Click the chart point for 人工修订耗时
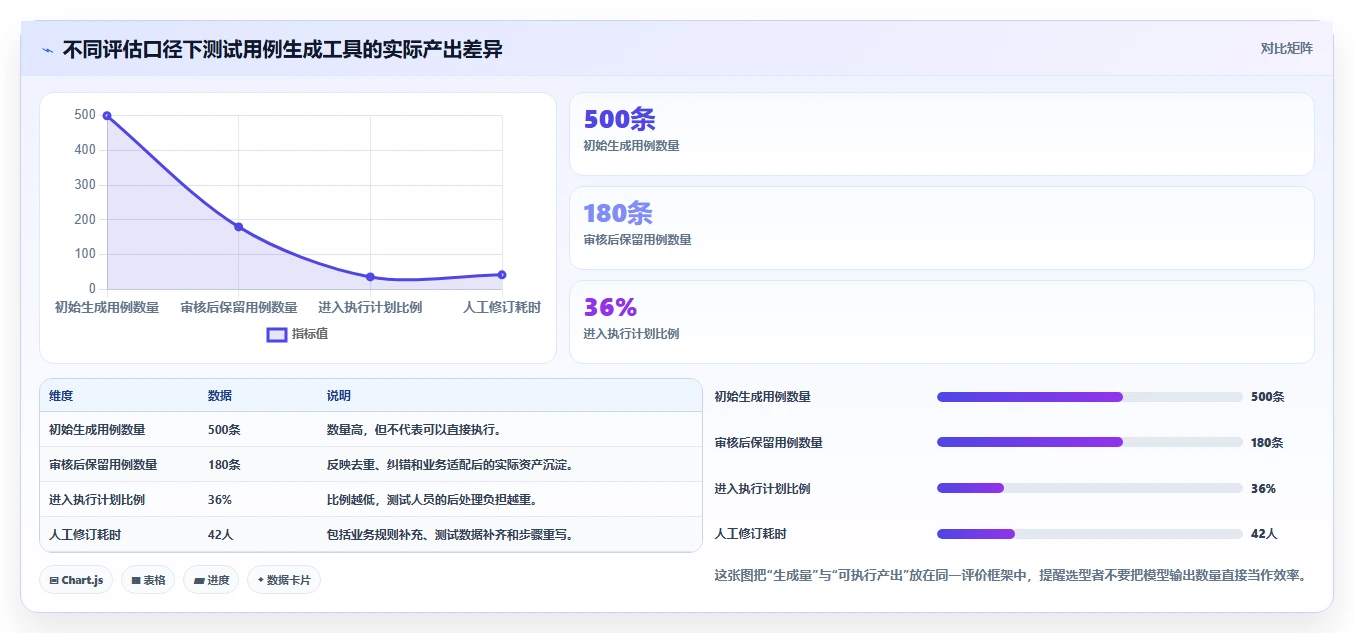Image resolution: width=1354 pixels, height=633 pixels. (502, 275)
